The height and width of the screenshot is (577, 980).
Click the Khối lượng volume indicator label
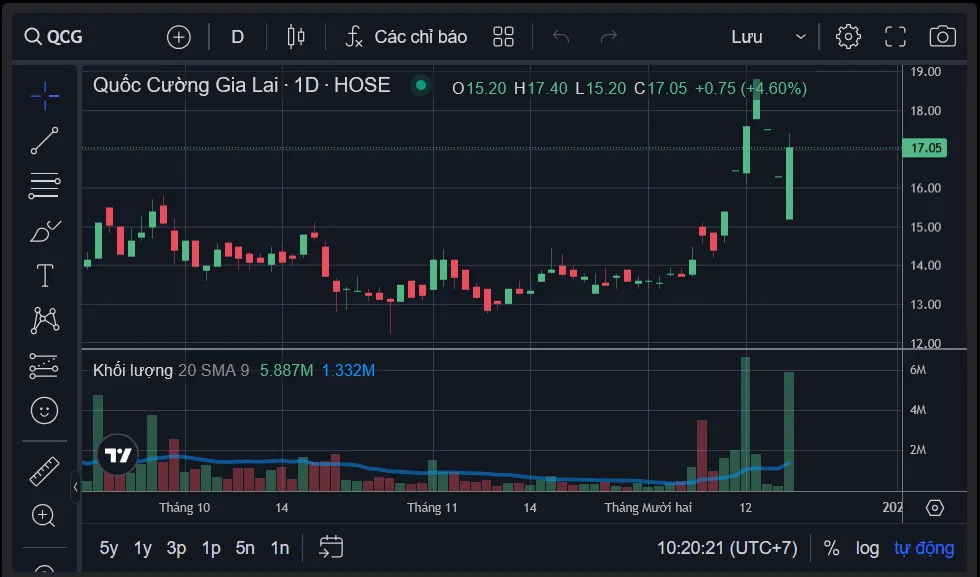click(133, 371)
